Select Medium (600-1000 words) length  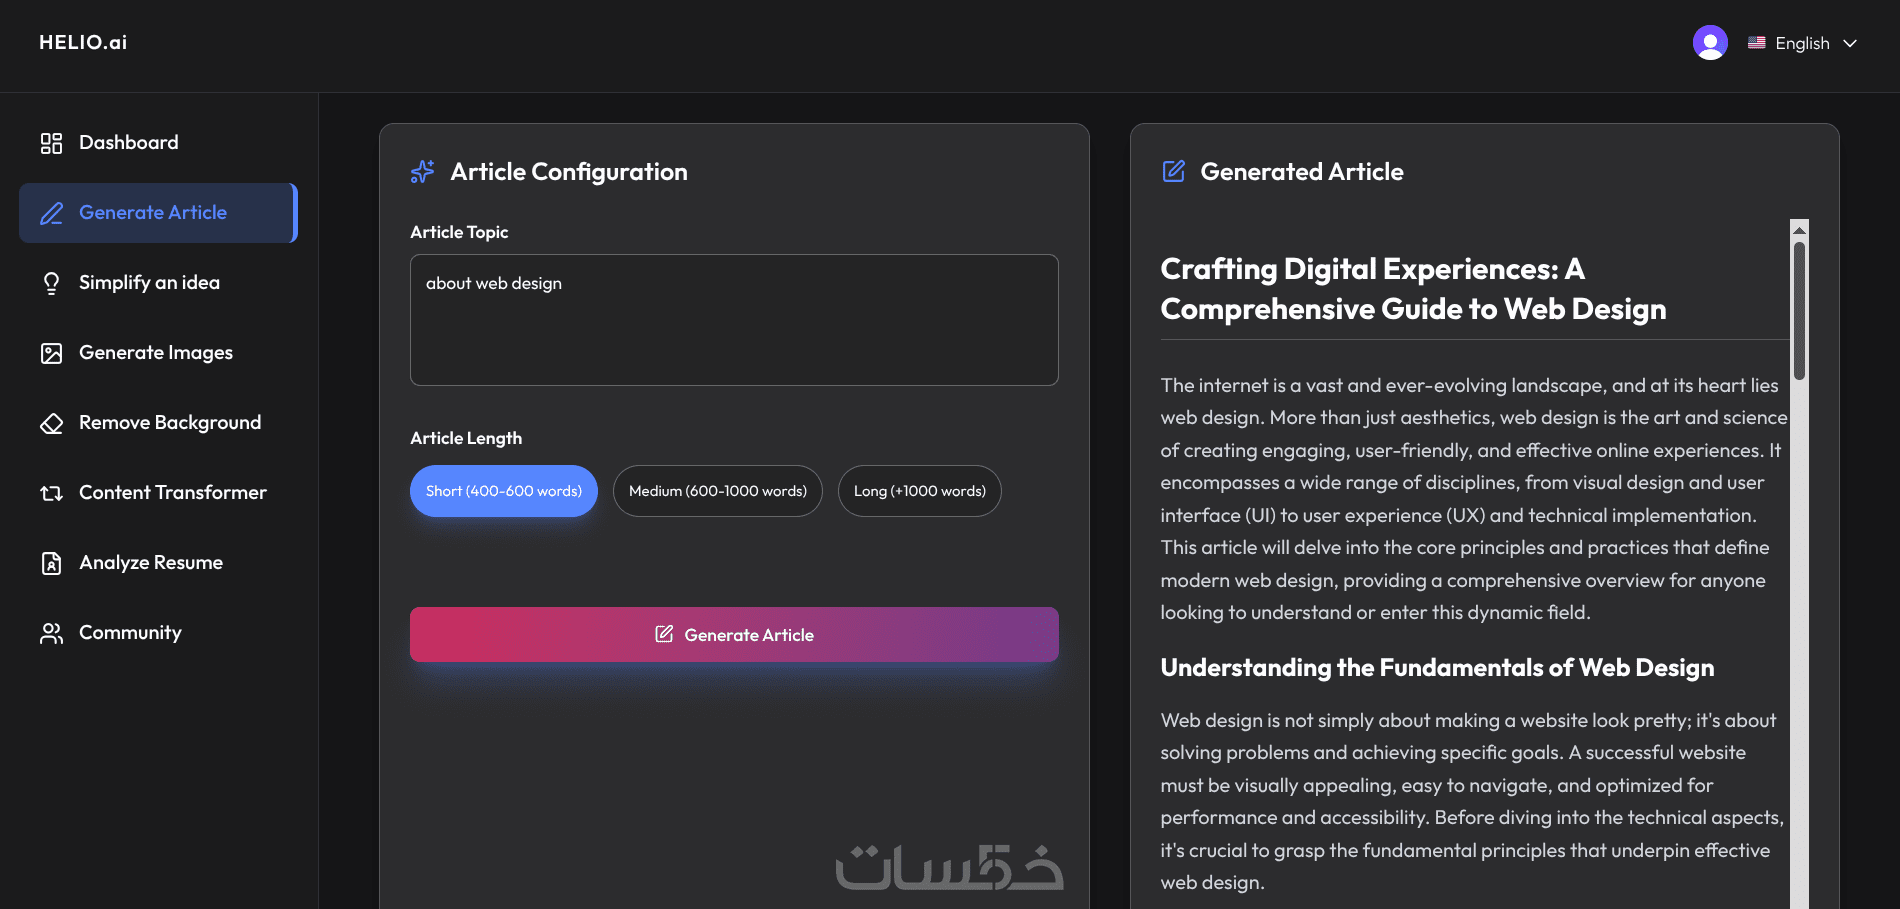coord(717,491)
